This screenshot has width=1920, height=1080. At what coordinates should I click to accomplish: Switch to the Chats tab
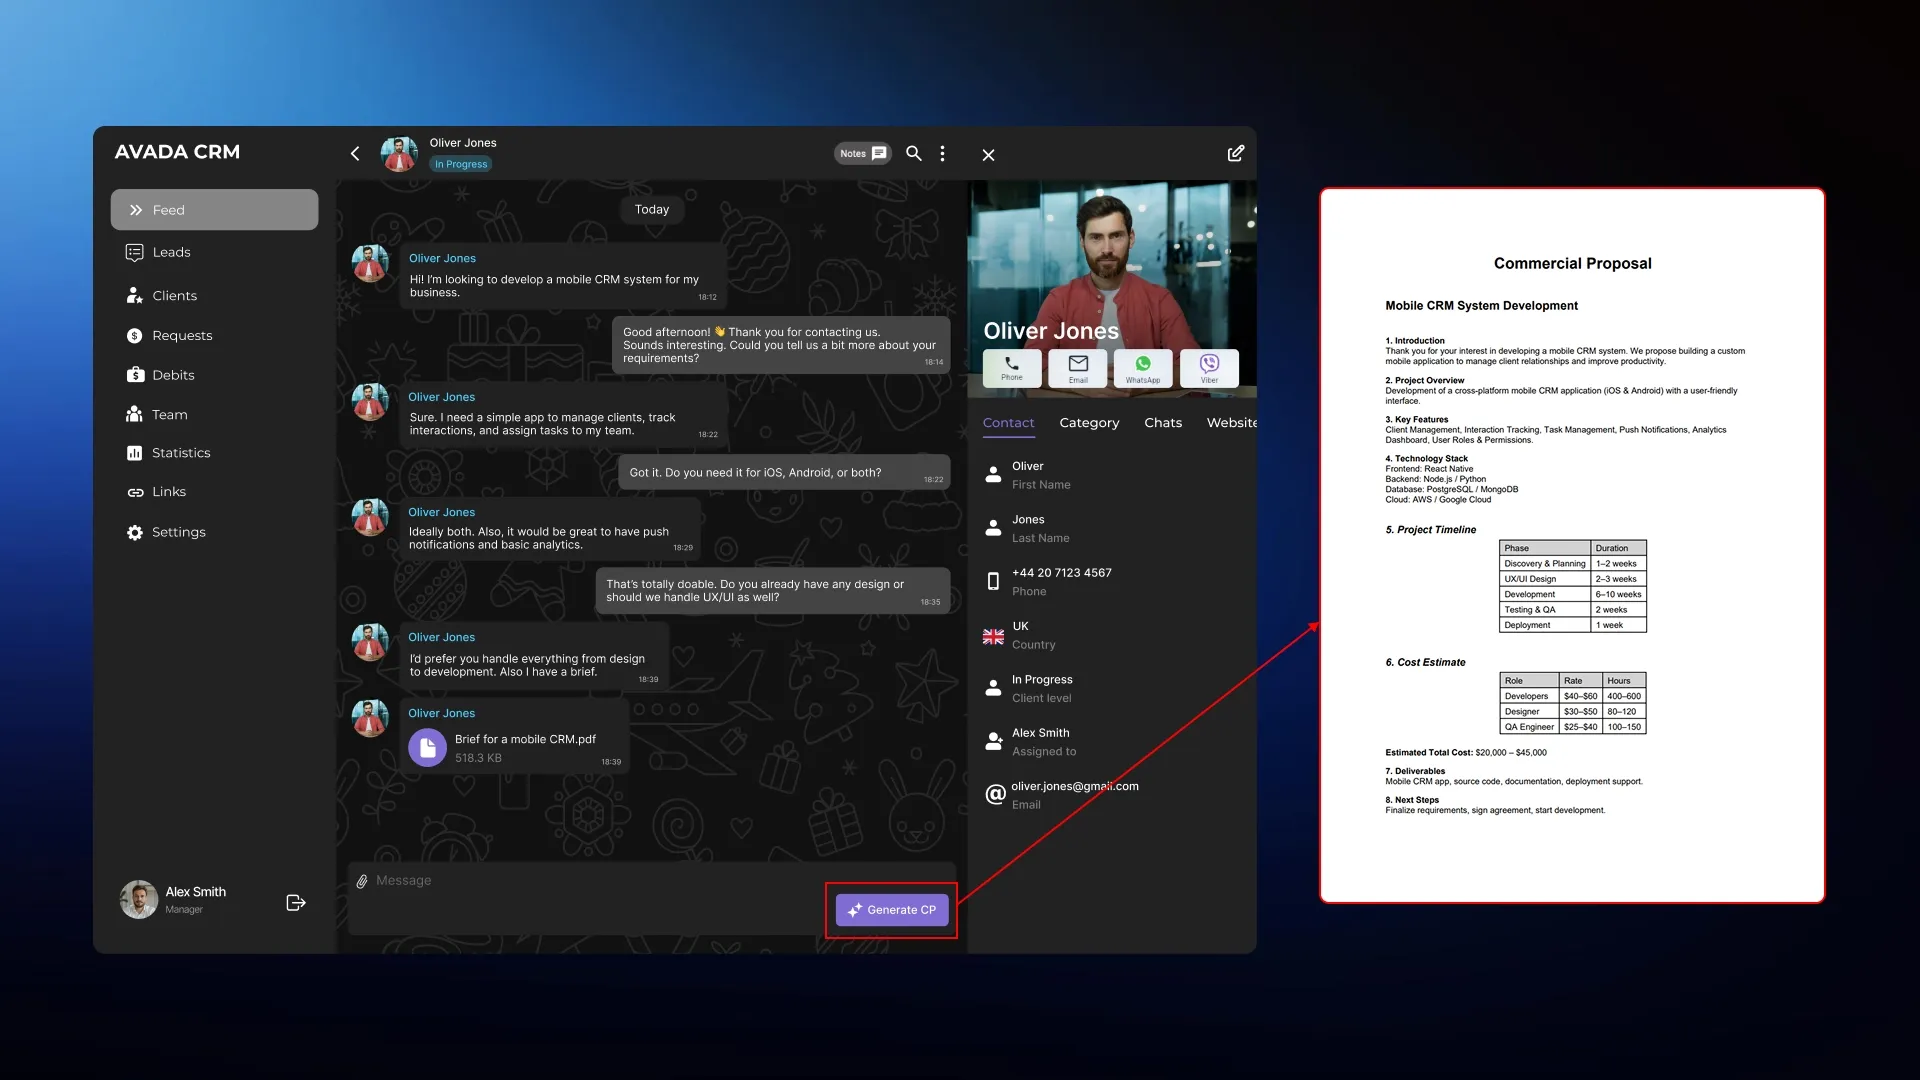click(1162, 422)
